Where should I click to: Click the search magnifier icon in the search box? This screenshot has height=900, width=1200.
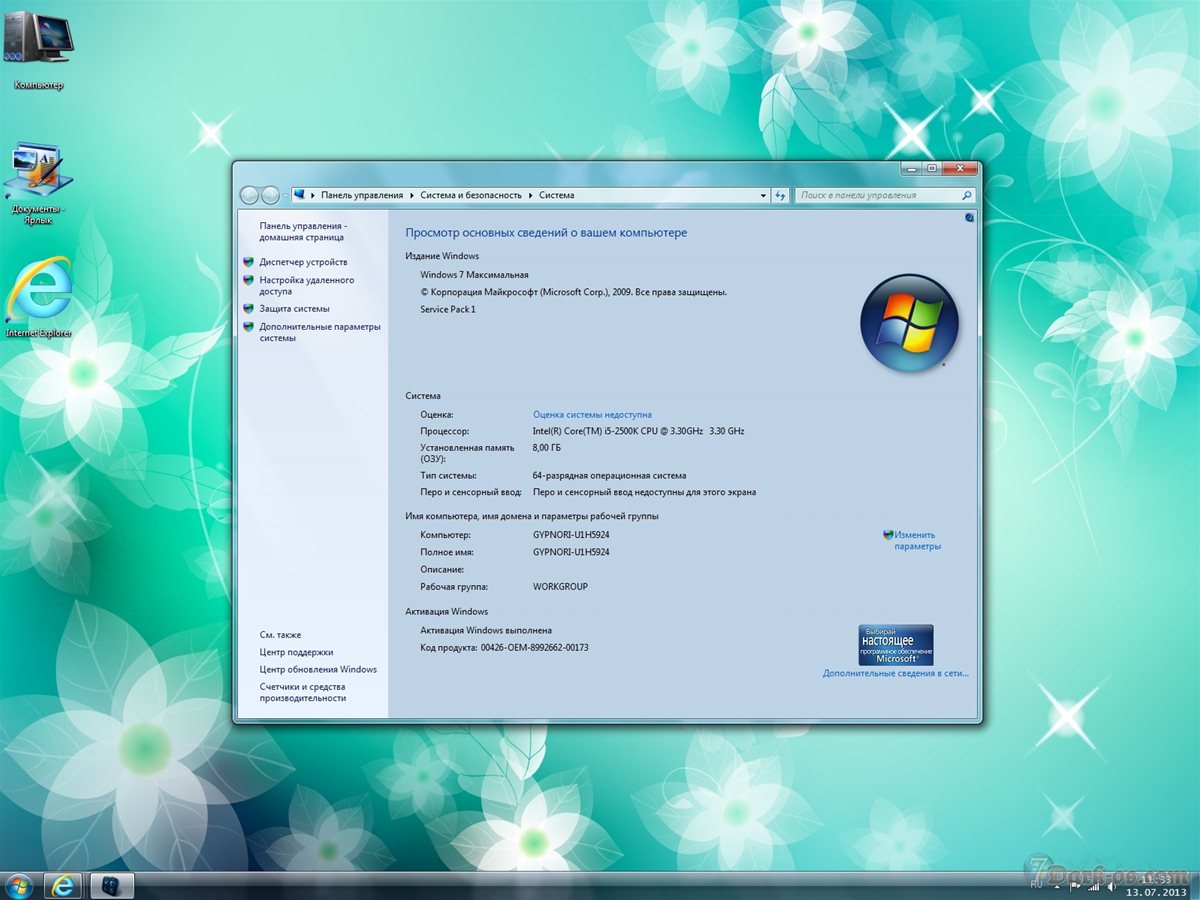[966, 196]
